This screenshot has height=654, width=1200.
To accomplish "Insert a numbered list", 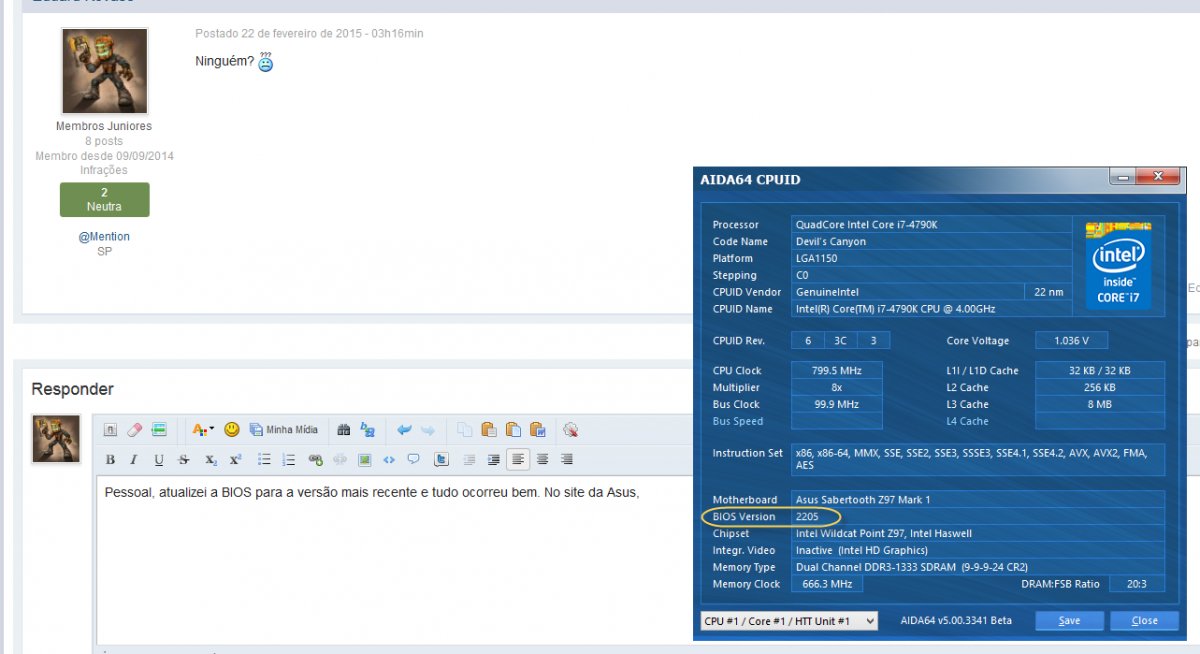I will tap(289, 460).
